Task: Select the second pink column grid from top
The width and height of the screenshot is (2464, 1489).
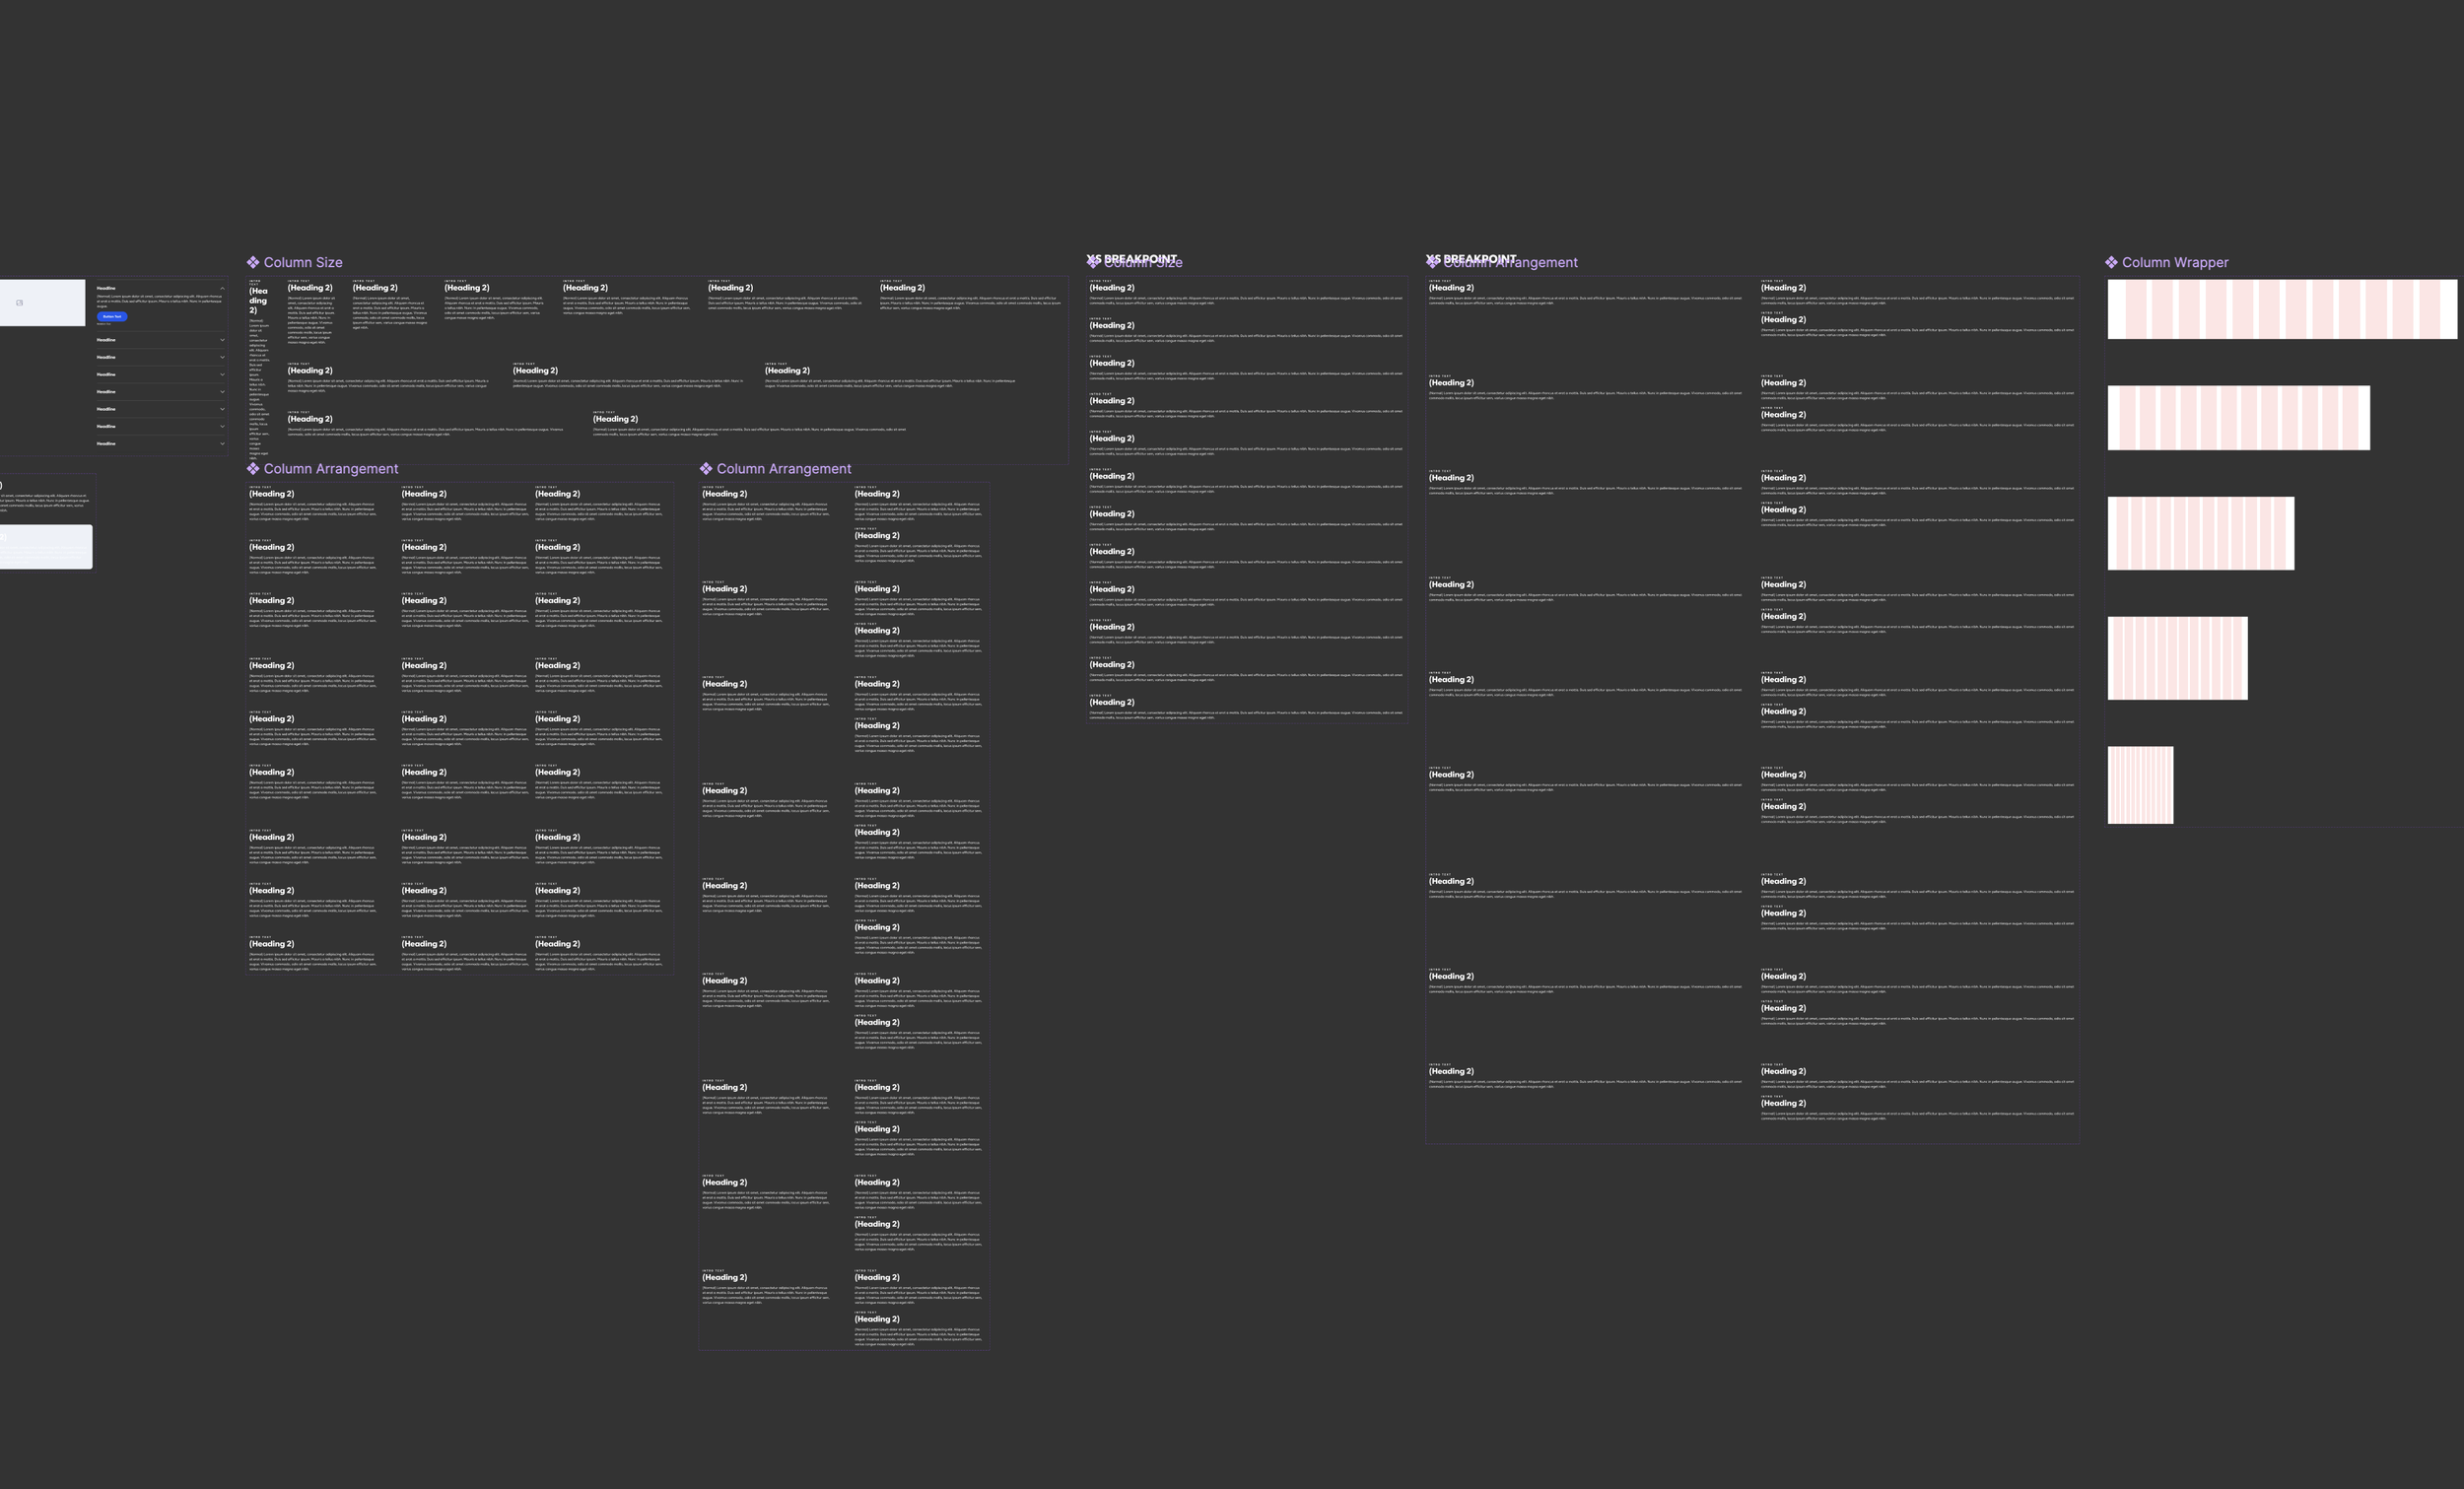Action: click(x=2238, y=418)
